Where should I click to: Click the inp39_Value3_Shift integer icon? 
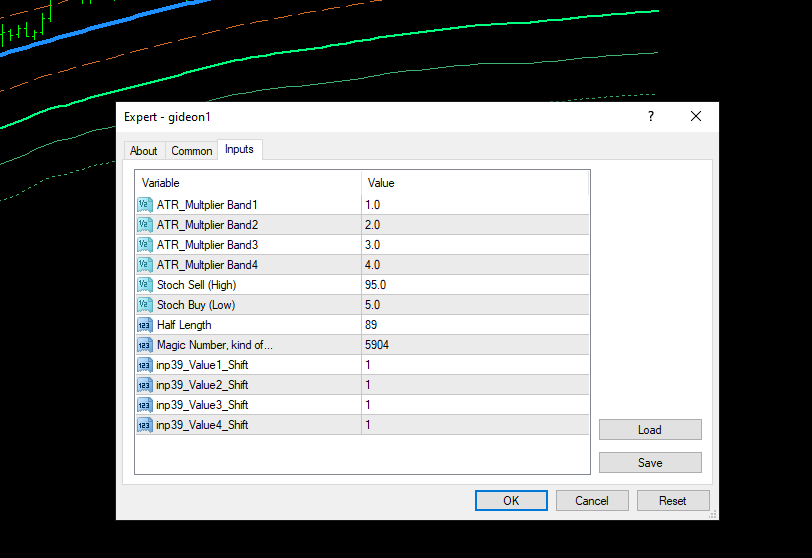[x=144, y=405]
